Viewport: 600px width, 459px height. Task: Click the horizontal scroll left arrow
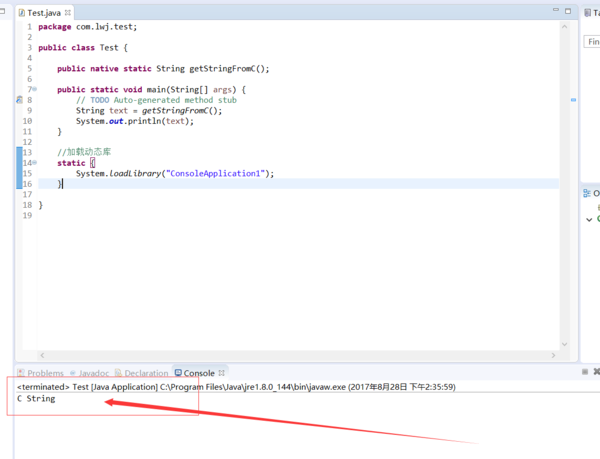pyautogui.click(x=42, y=355)
